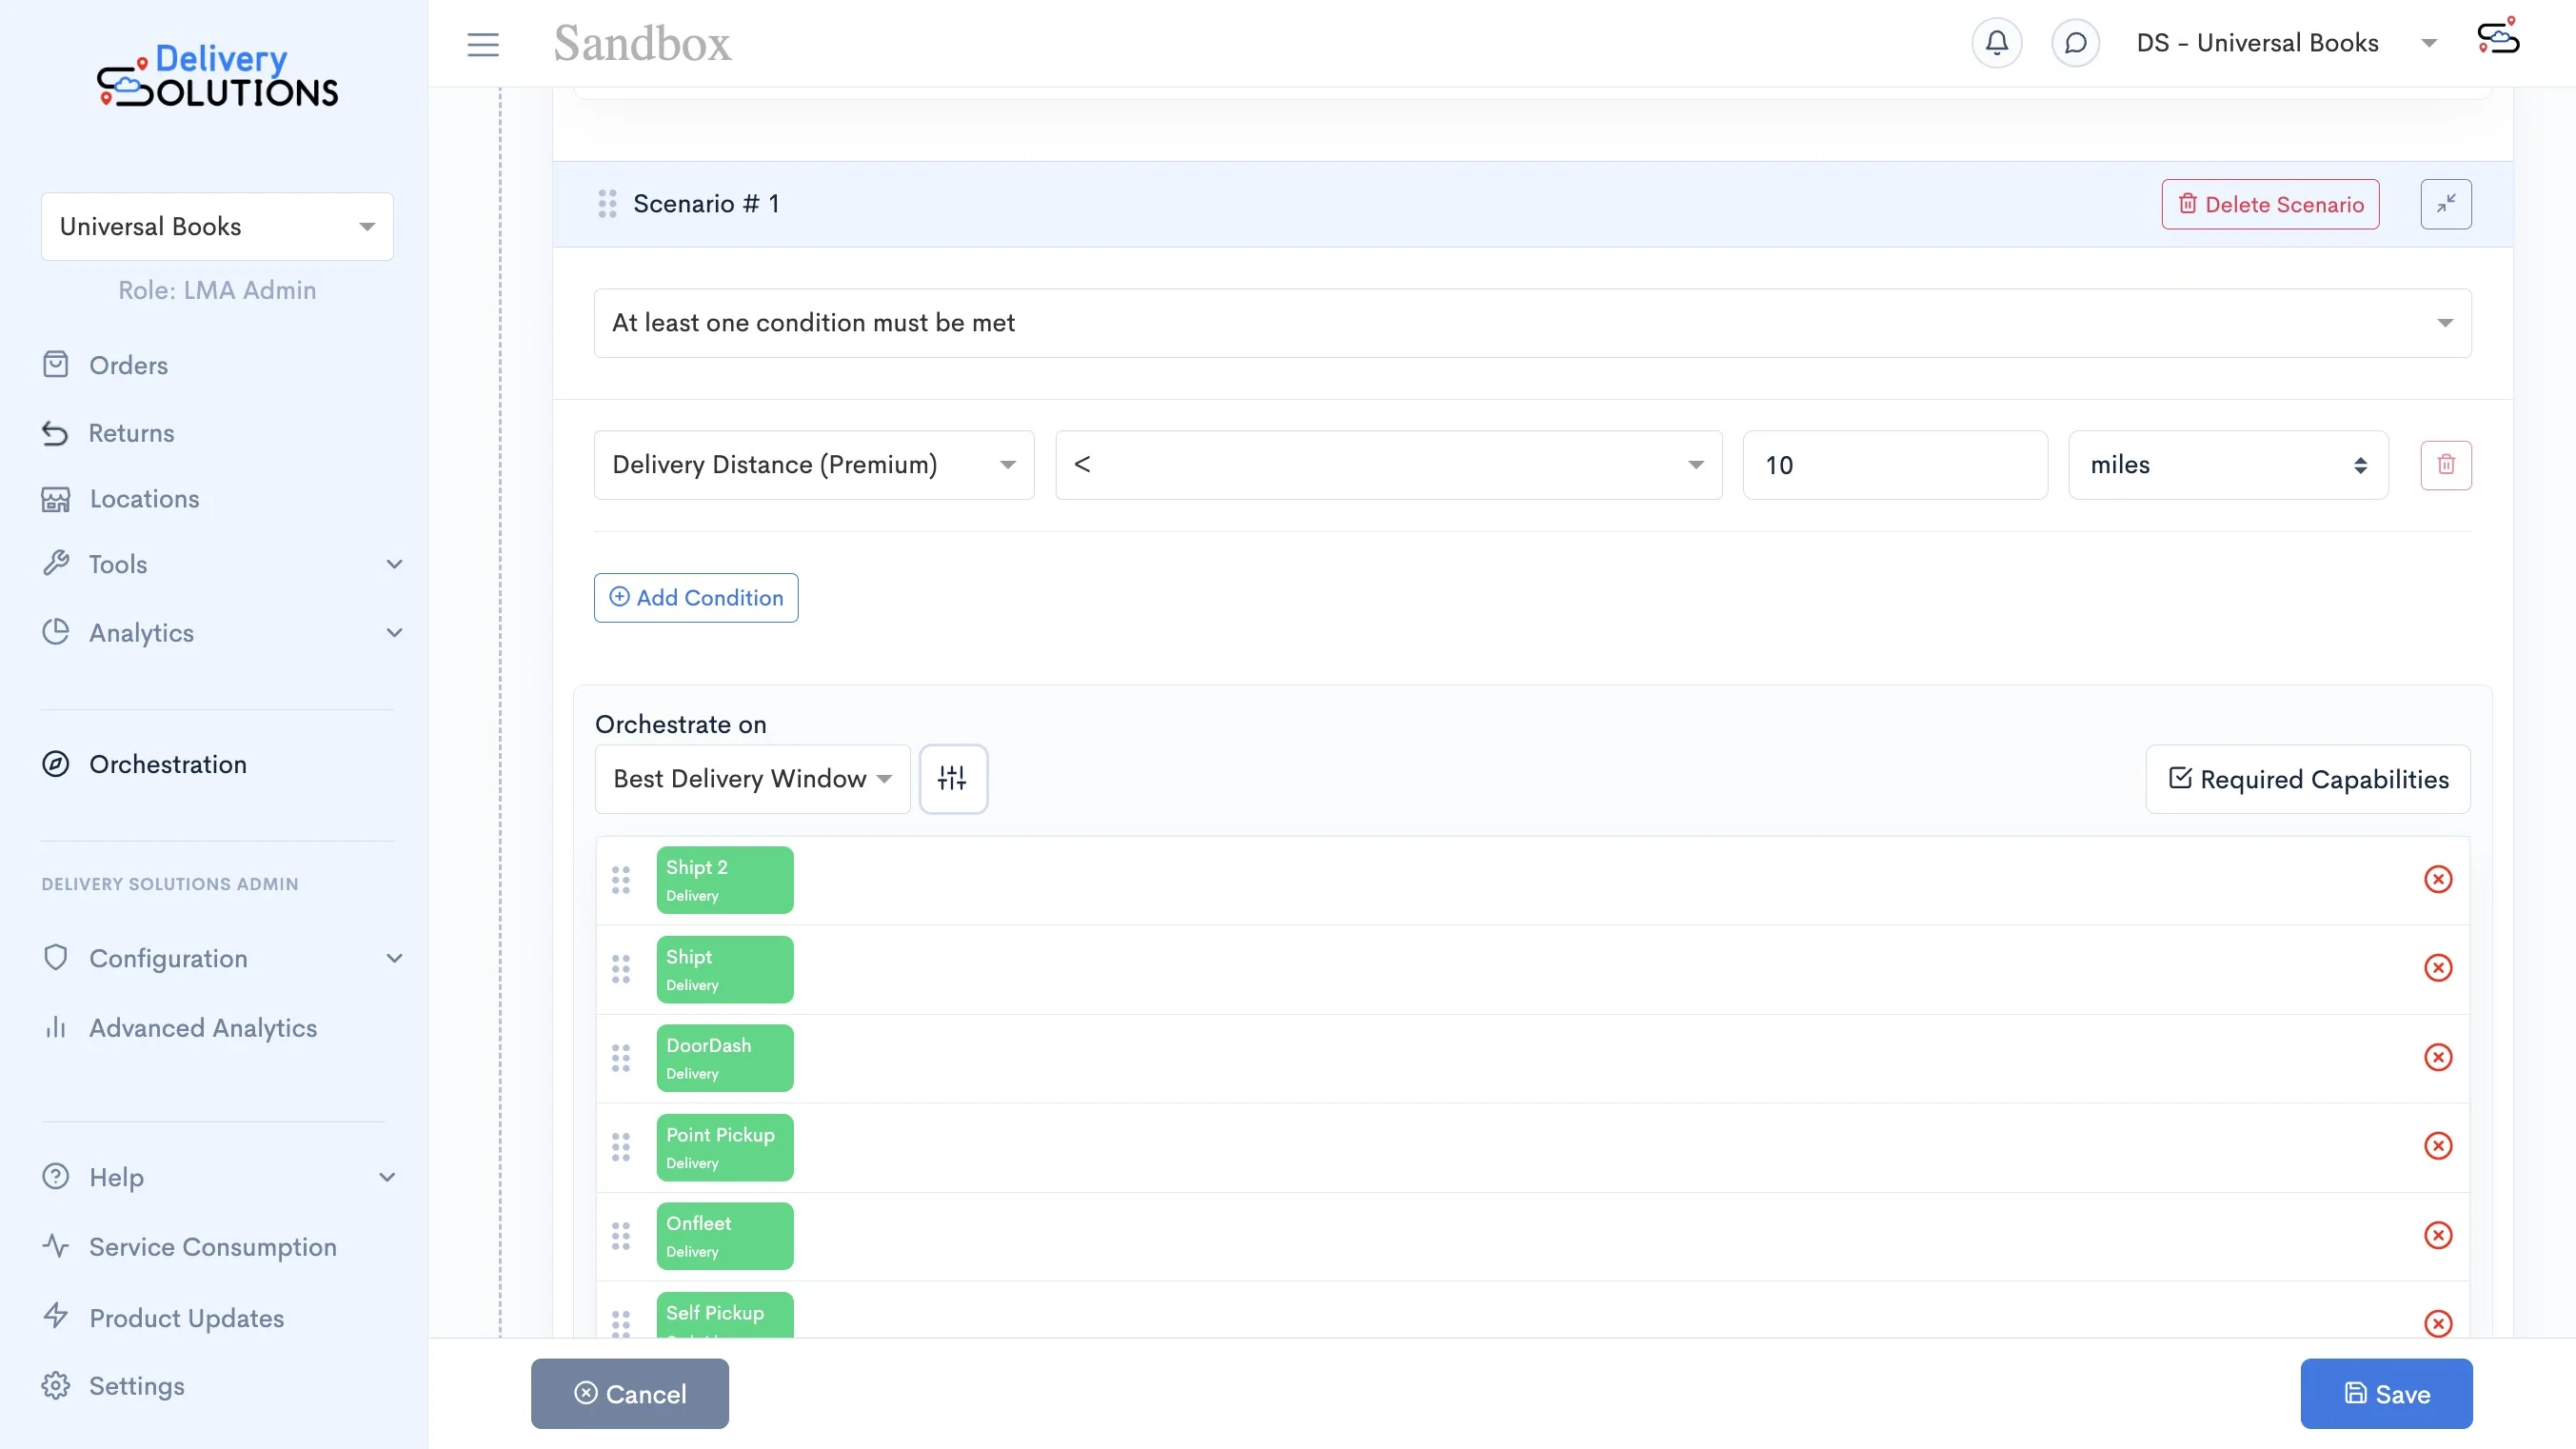The image size is (2576, 1449).
Task: Click the distance value field showing 10
Action: click(x=1895, y=465)
